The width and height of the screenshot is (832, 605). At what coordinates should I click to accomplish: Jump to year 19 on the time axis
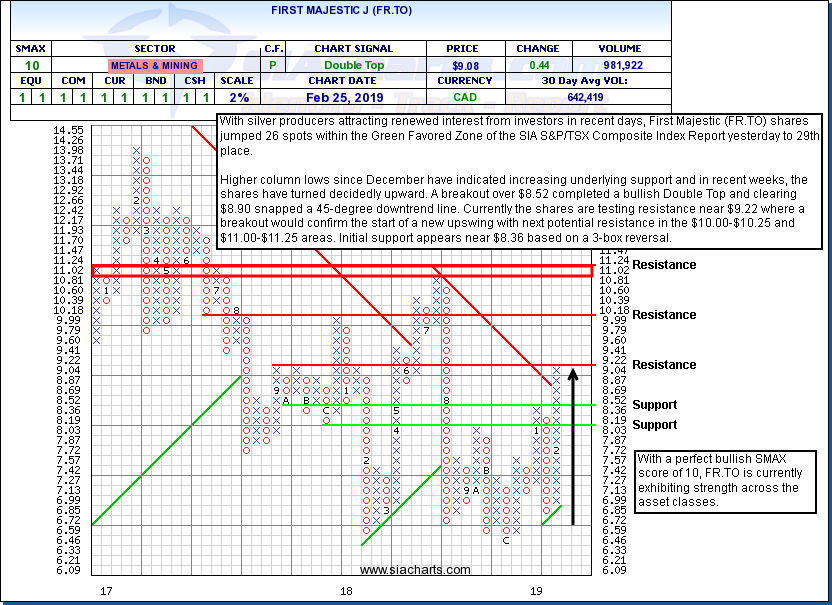[536, 592]
